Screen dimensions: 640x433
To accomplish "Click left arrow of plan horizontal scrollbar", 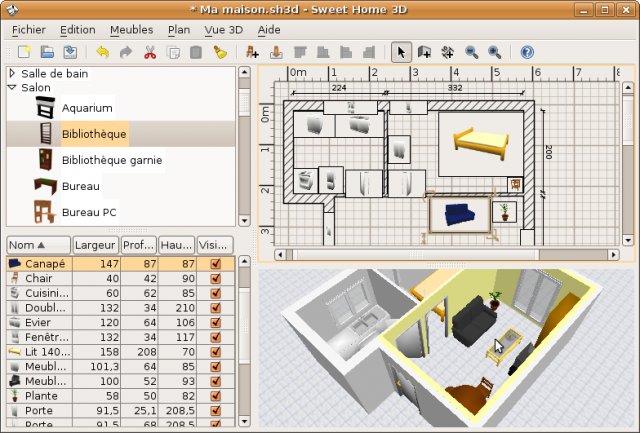I will pyautogui.click(x=280, y=255).
